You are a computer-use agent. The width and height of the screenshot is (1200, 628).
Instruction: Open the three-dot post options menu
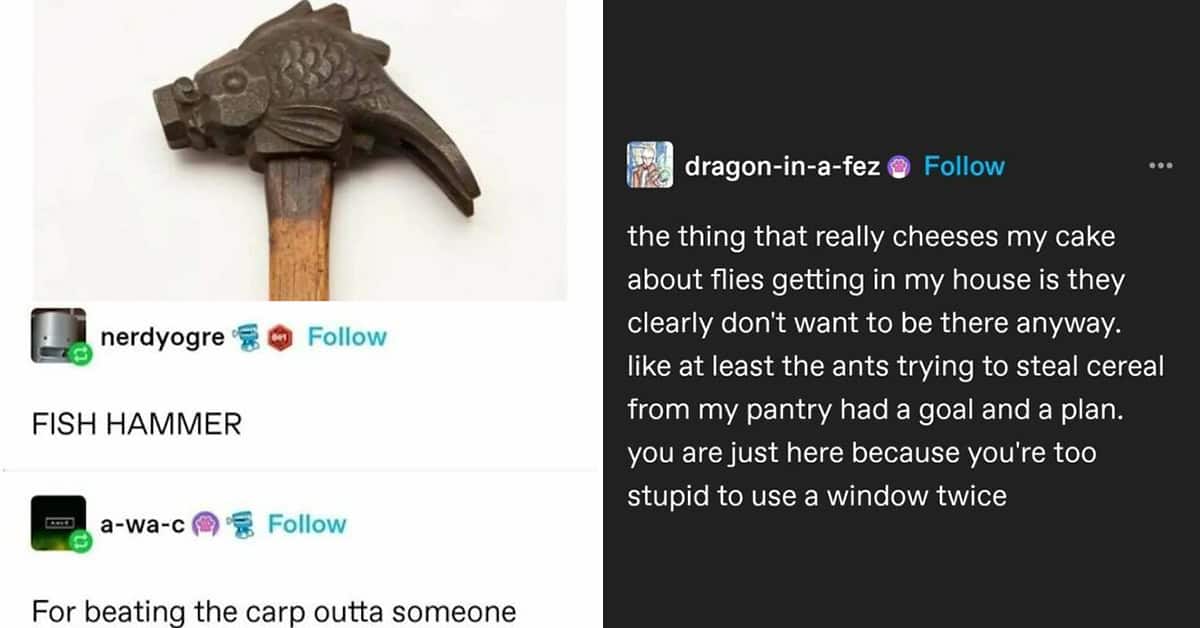pyautogui.click(x=1160, y=166)
